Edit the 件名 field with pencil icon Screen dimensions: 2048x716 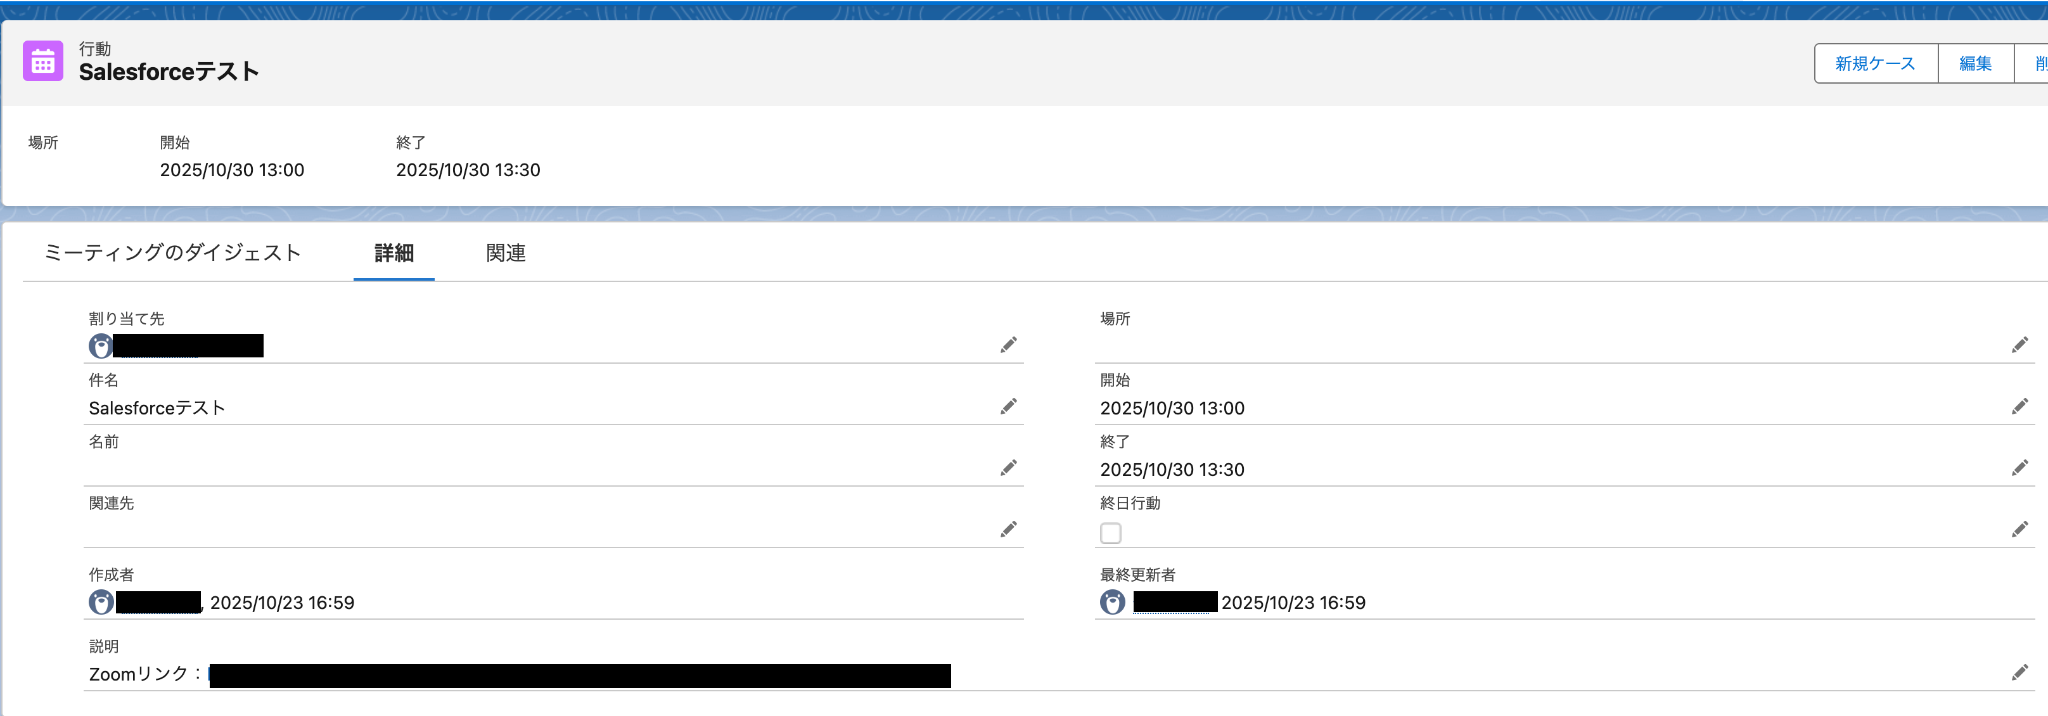coord(1008,406)
